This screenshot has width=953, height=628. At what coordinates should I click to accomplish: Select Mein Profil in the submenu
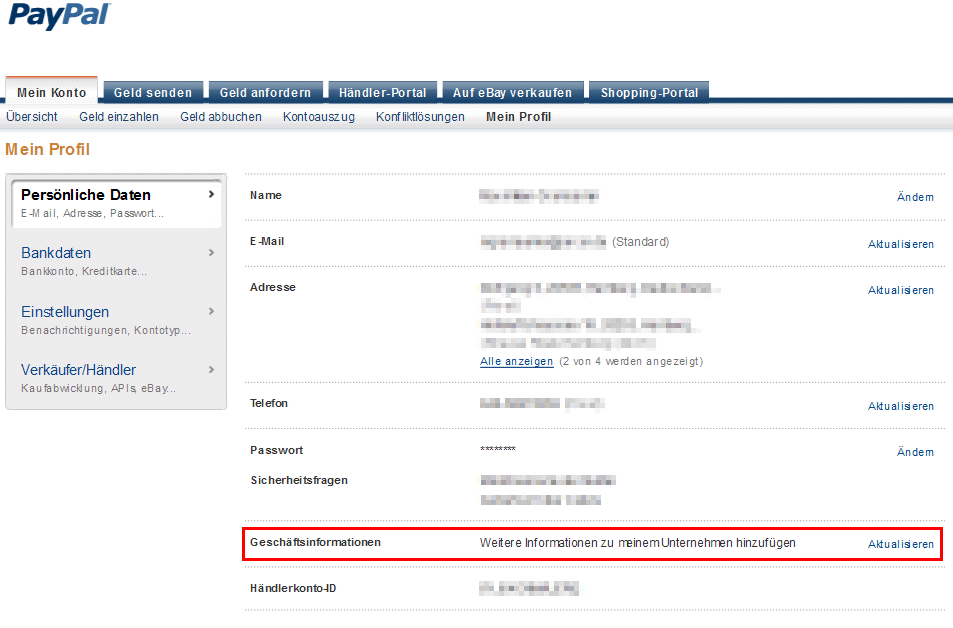(518, 117)
